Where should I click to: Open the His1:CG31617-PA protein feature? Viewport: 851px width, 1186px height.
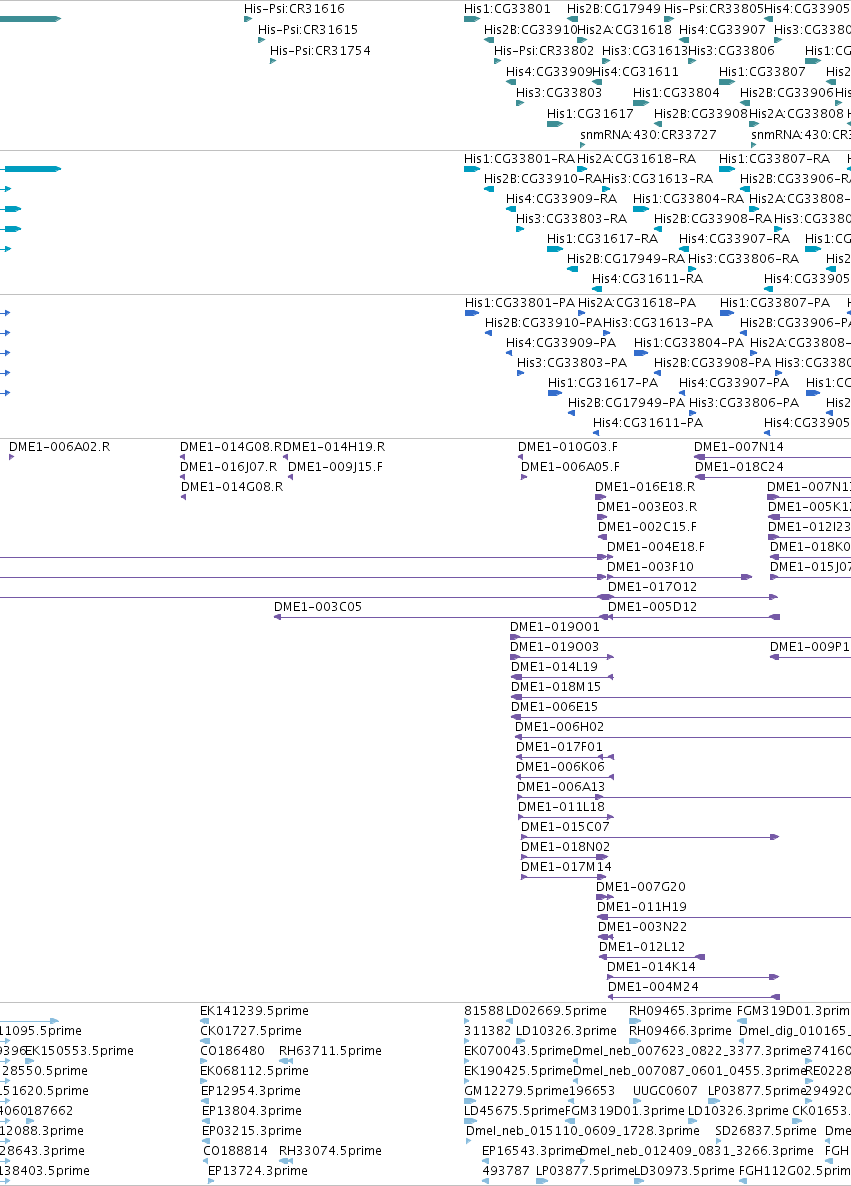tap(603, 383)
